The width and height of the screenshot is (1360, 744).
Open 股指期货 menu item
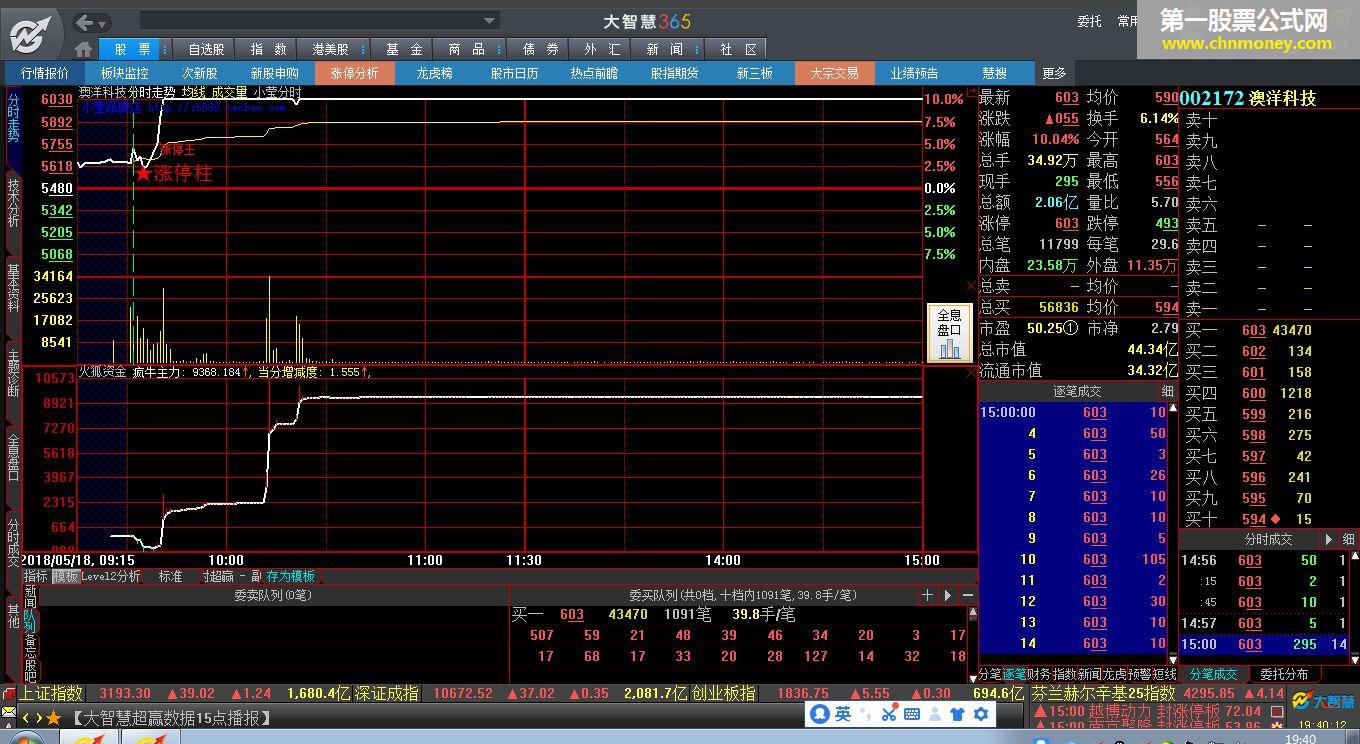(674, 73)
